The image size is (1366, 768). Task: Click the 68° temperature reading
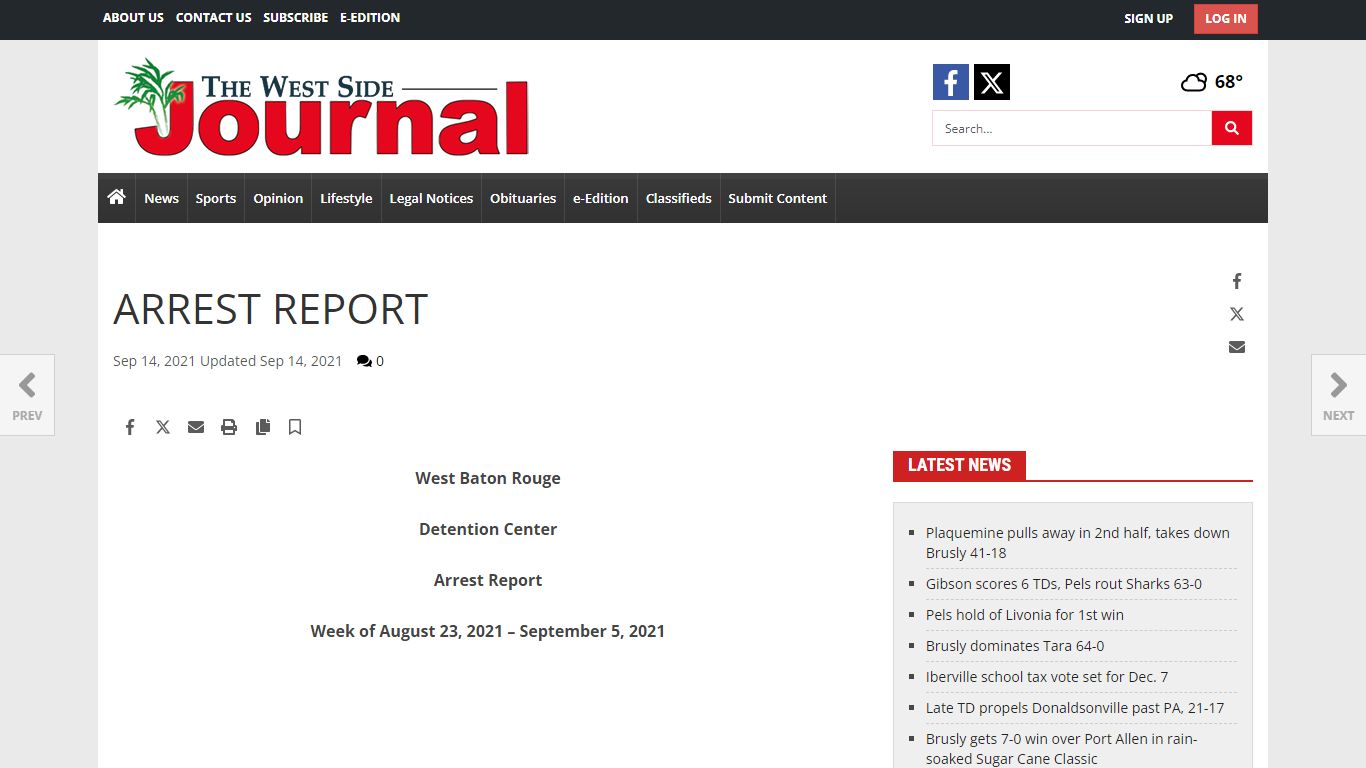pyautogui.click(x=1229, y=82)
